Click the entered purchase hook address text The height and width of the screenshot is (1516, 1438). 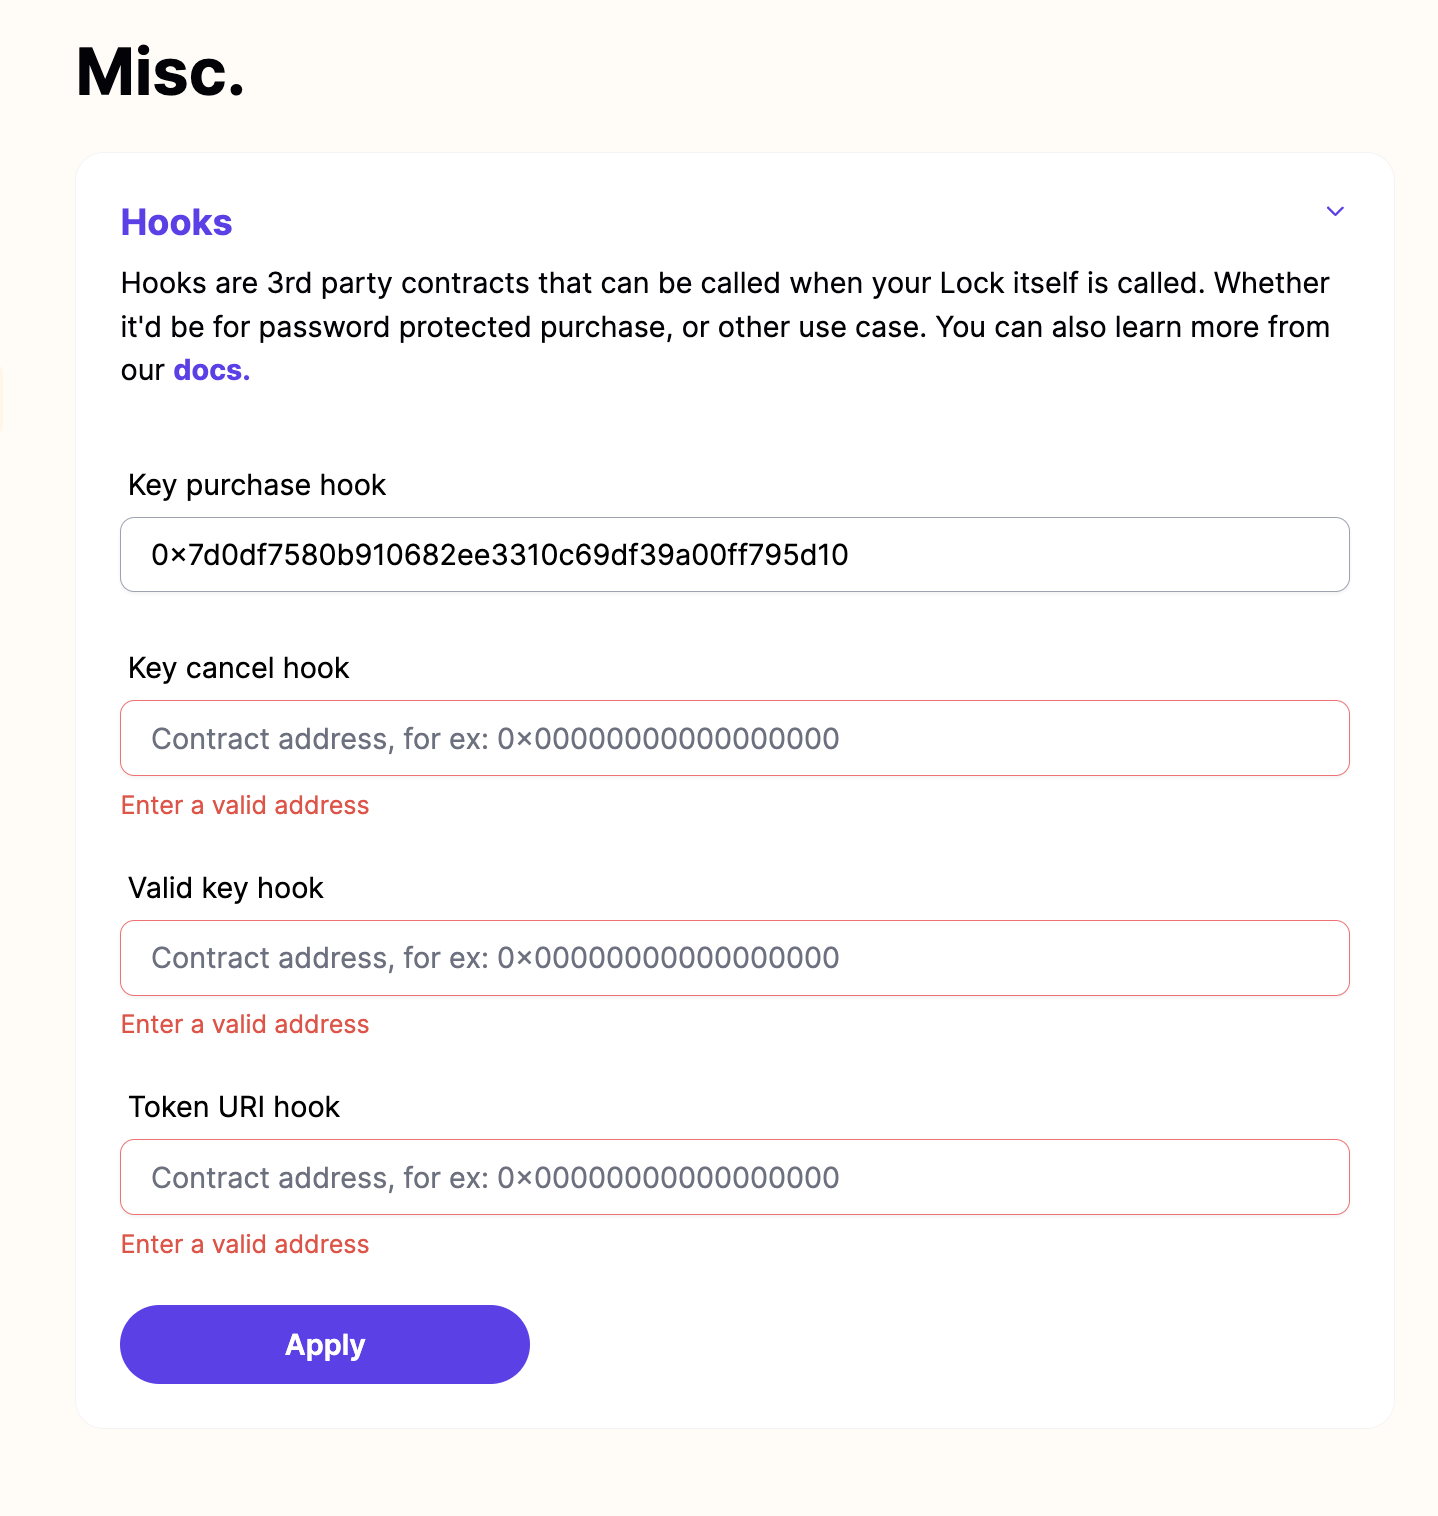[x=499, y=554]
